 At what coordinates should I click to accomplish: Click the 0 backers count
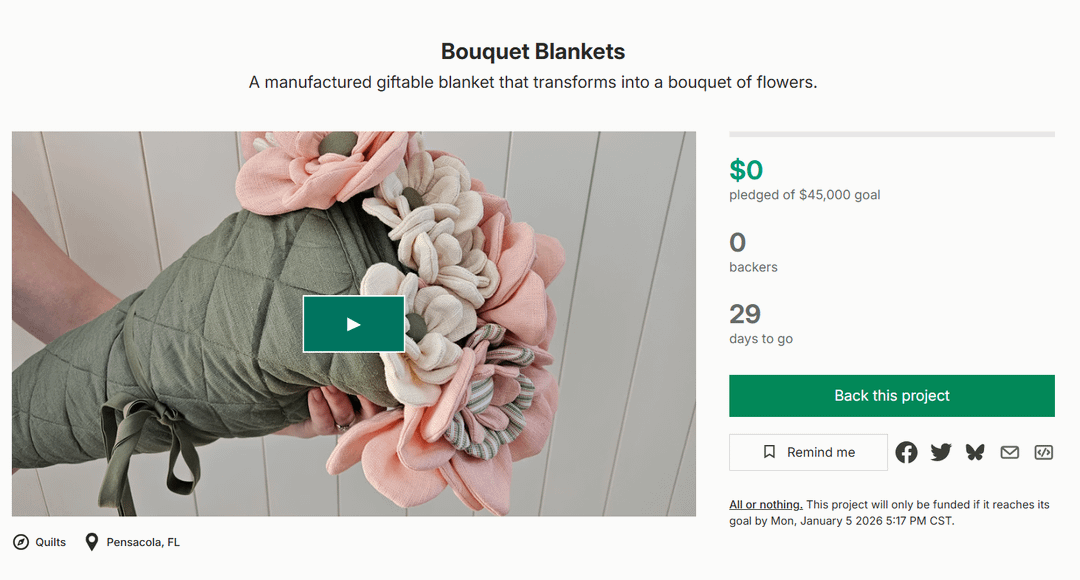738,243
